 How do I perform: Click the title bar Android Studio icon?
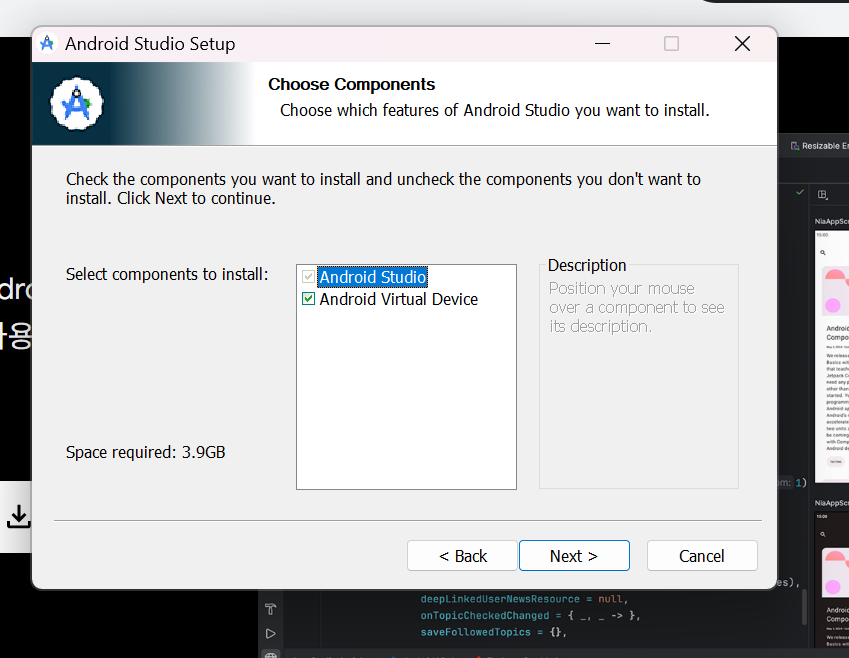[47, 43]
